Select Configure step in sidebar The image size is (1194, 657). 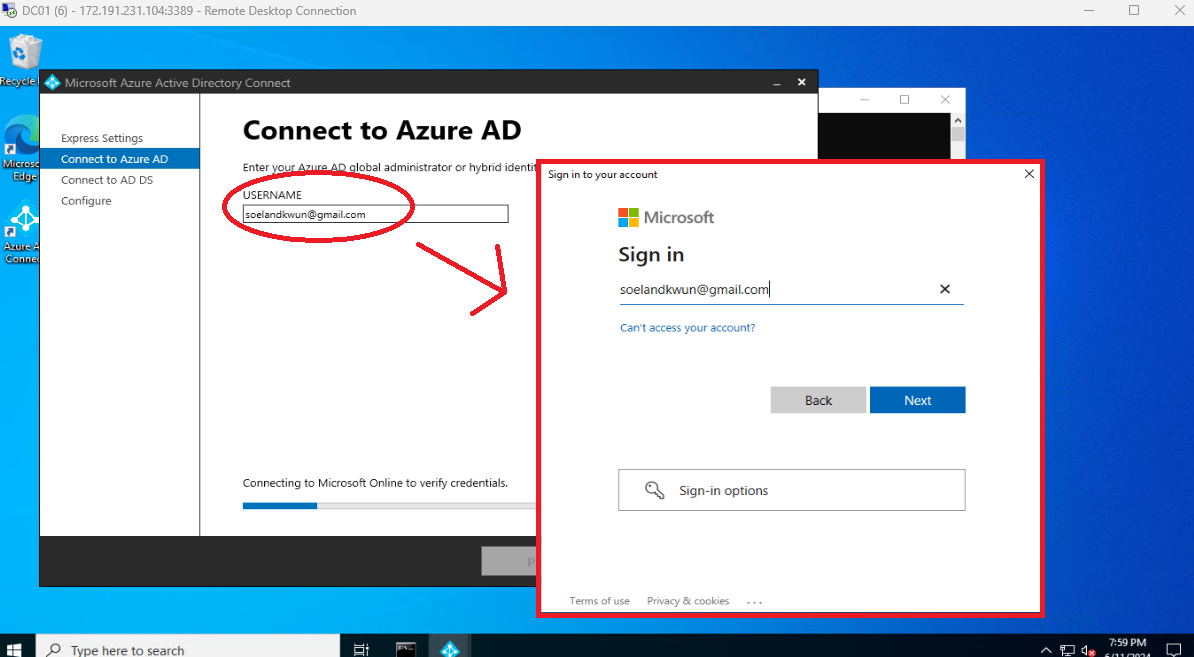click(86, 200)
